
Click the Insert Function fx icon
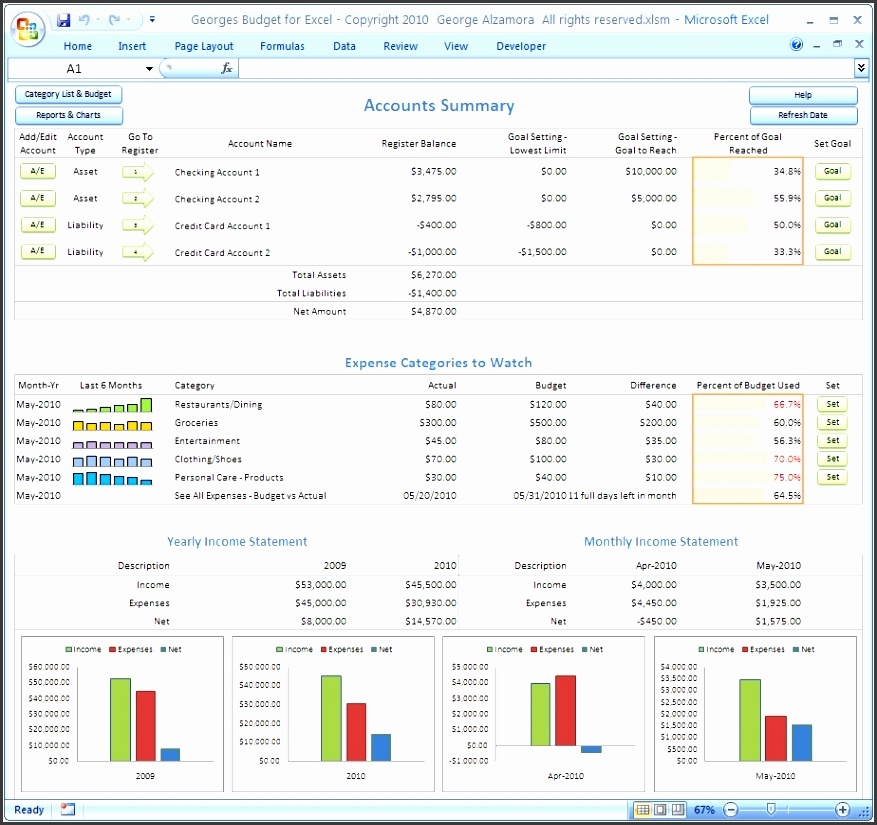click(226, 68)
